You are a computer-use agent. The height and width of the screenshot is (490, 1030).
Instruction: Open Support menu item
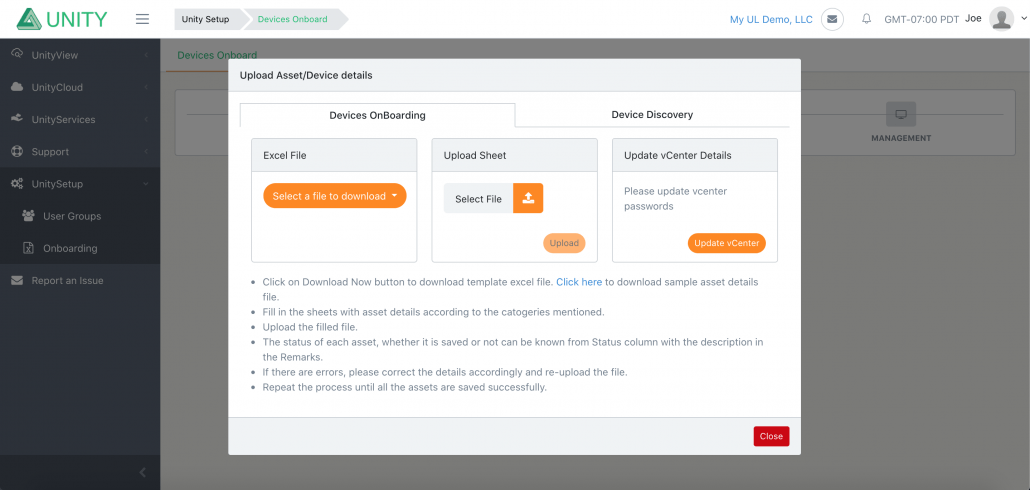[80, 152]
